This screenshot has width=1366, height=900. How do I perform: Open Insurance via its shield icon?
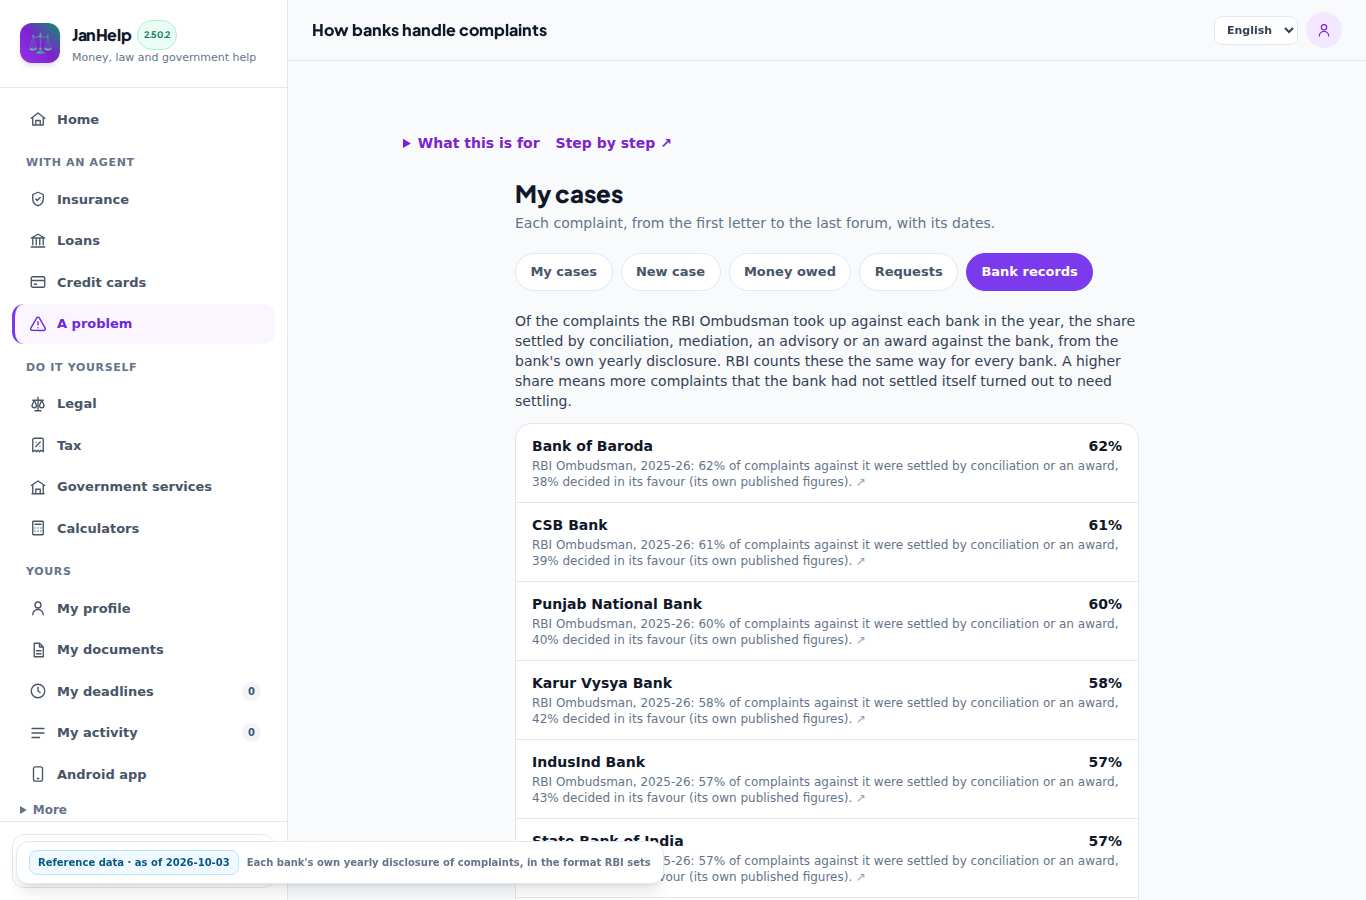(x=38, y=199)
